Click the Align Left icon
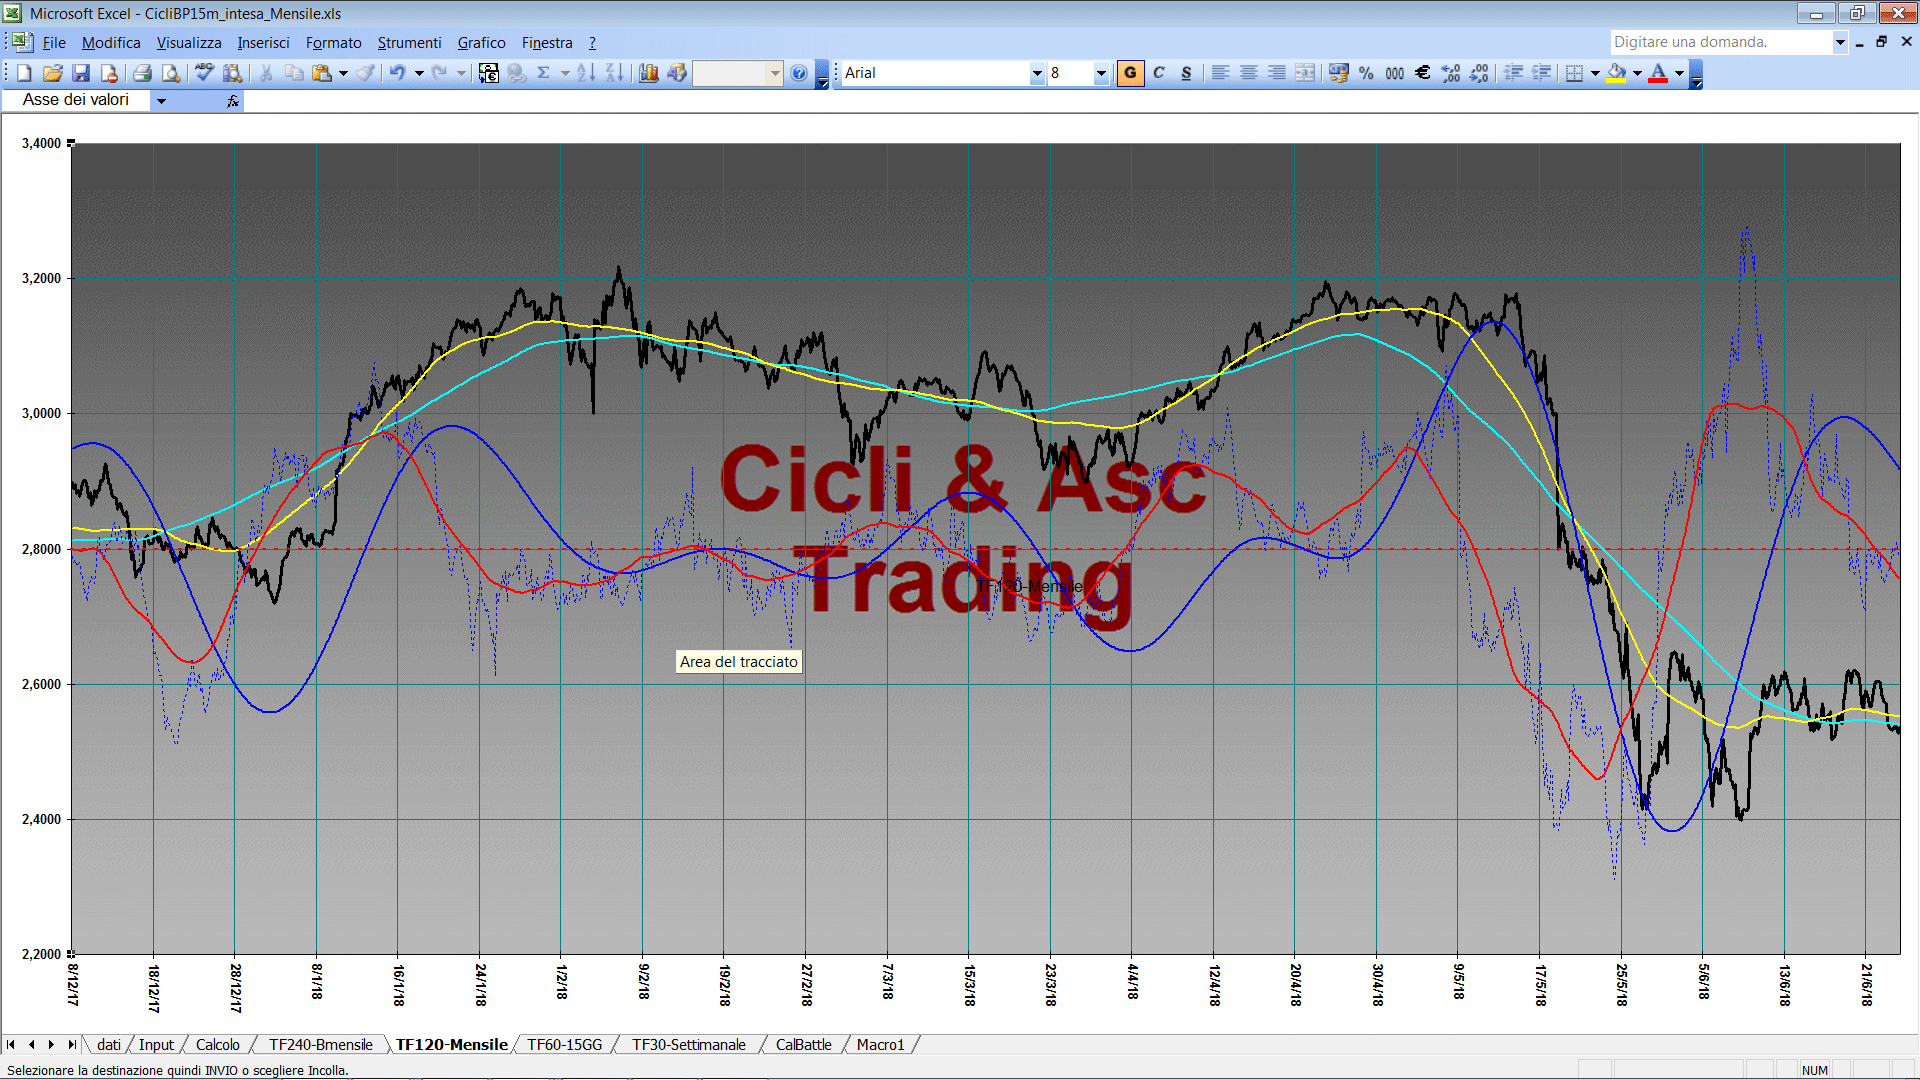 [1221, 73]
